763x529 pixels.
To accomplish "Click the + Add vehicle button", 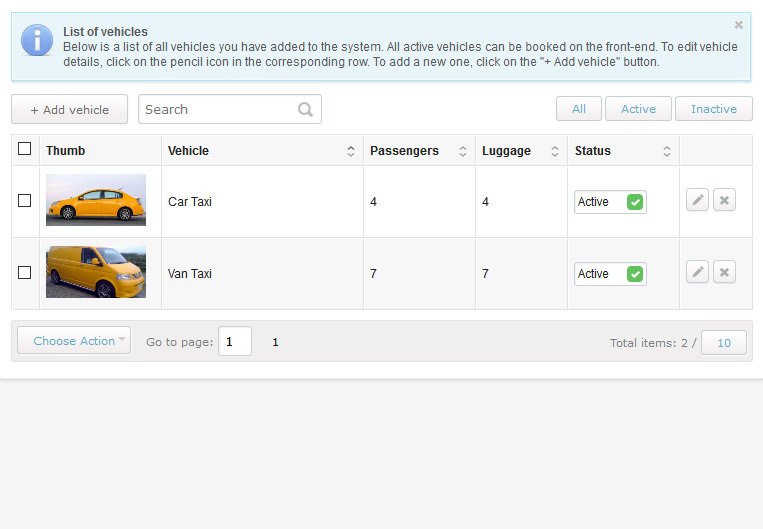I will (x=70, y=109).
